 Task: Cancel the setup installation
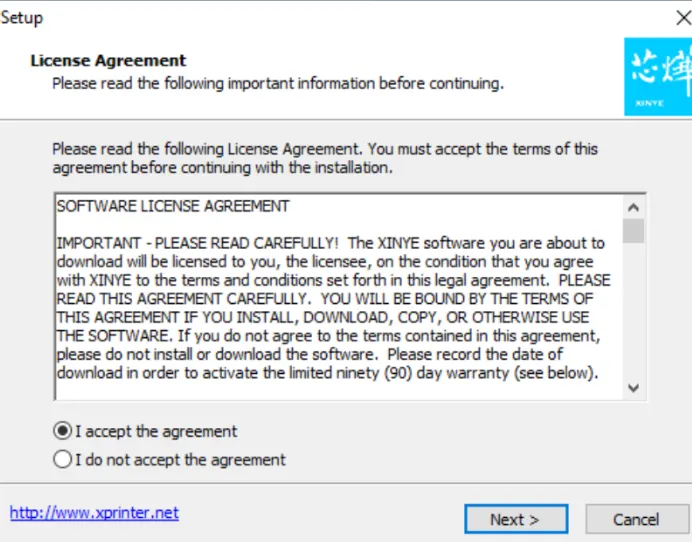(x=636, y=519)
